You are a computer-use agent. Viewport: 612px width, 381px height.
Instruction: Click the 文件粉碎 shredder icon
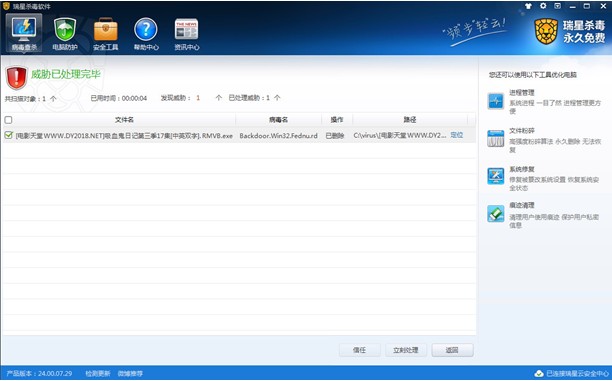[x=496, y=138]
